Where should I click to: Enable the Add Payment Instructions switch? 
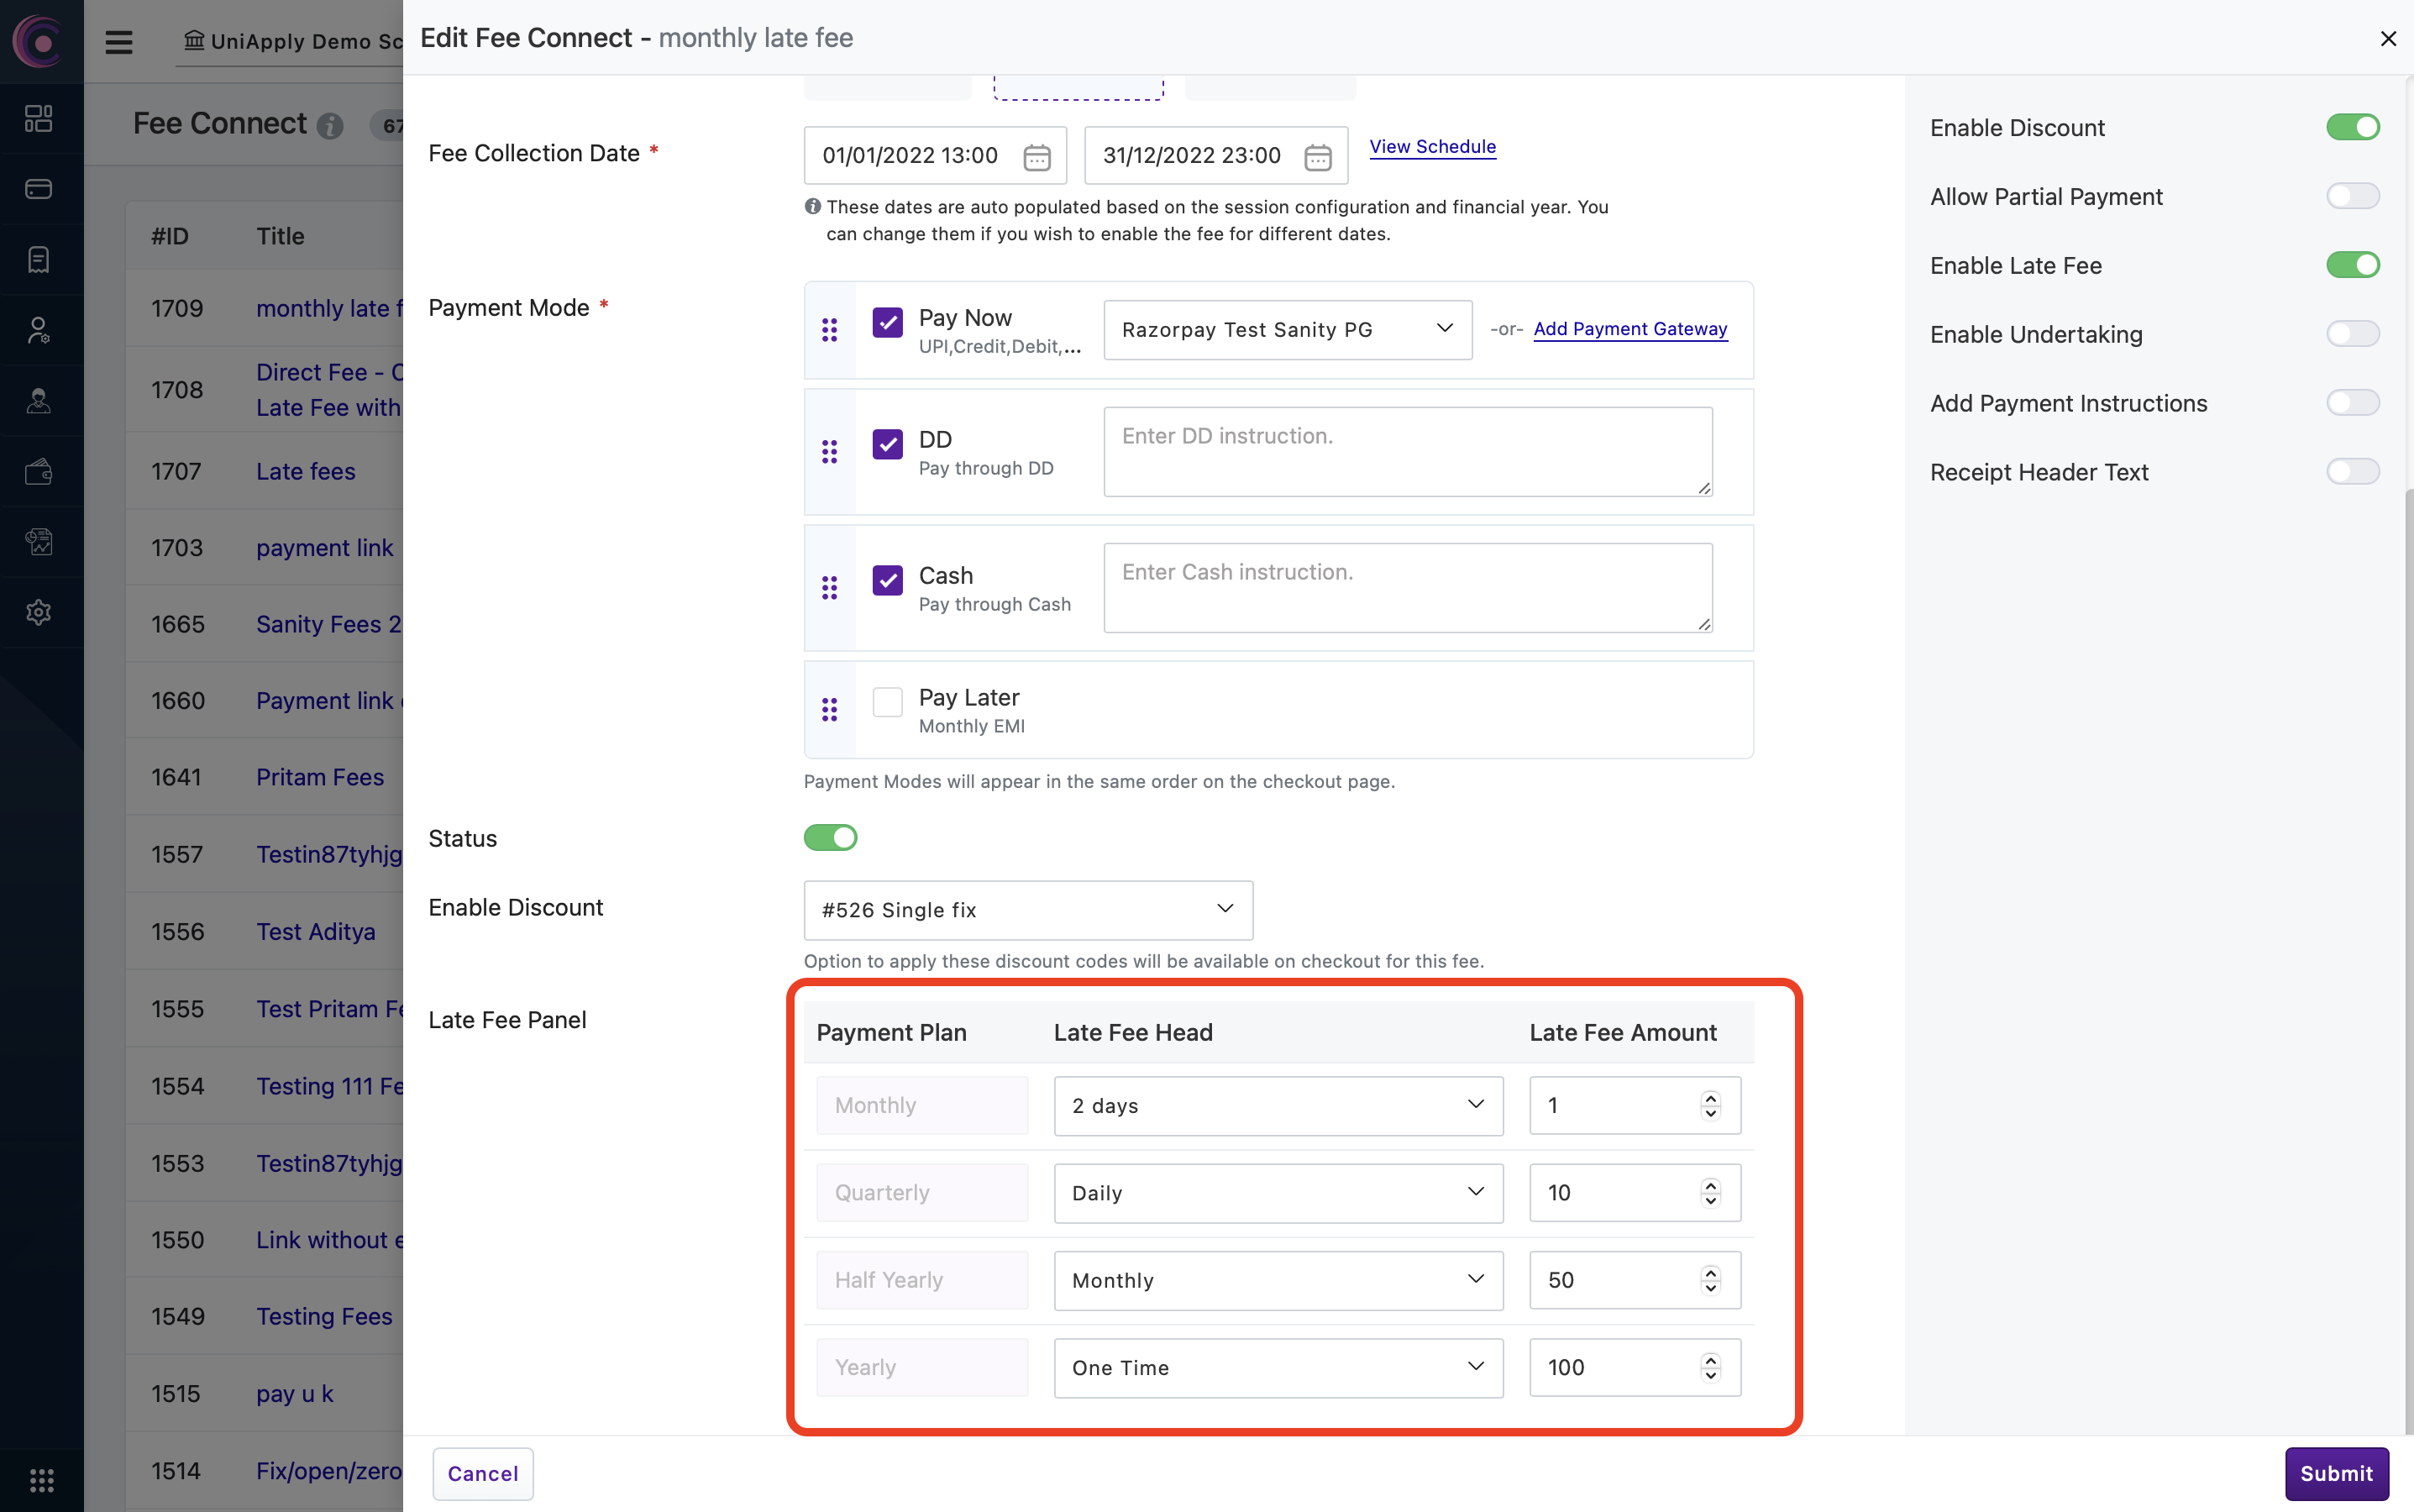(x=2353, y=403)
